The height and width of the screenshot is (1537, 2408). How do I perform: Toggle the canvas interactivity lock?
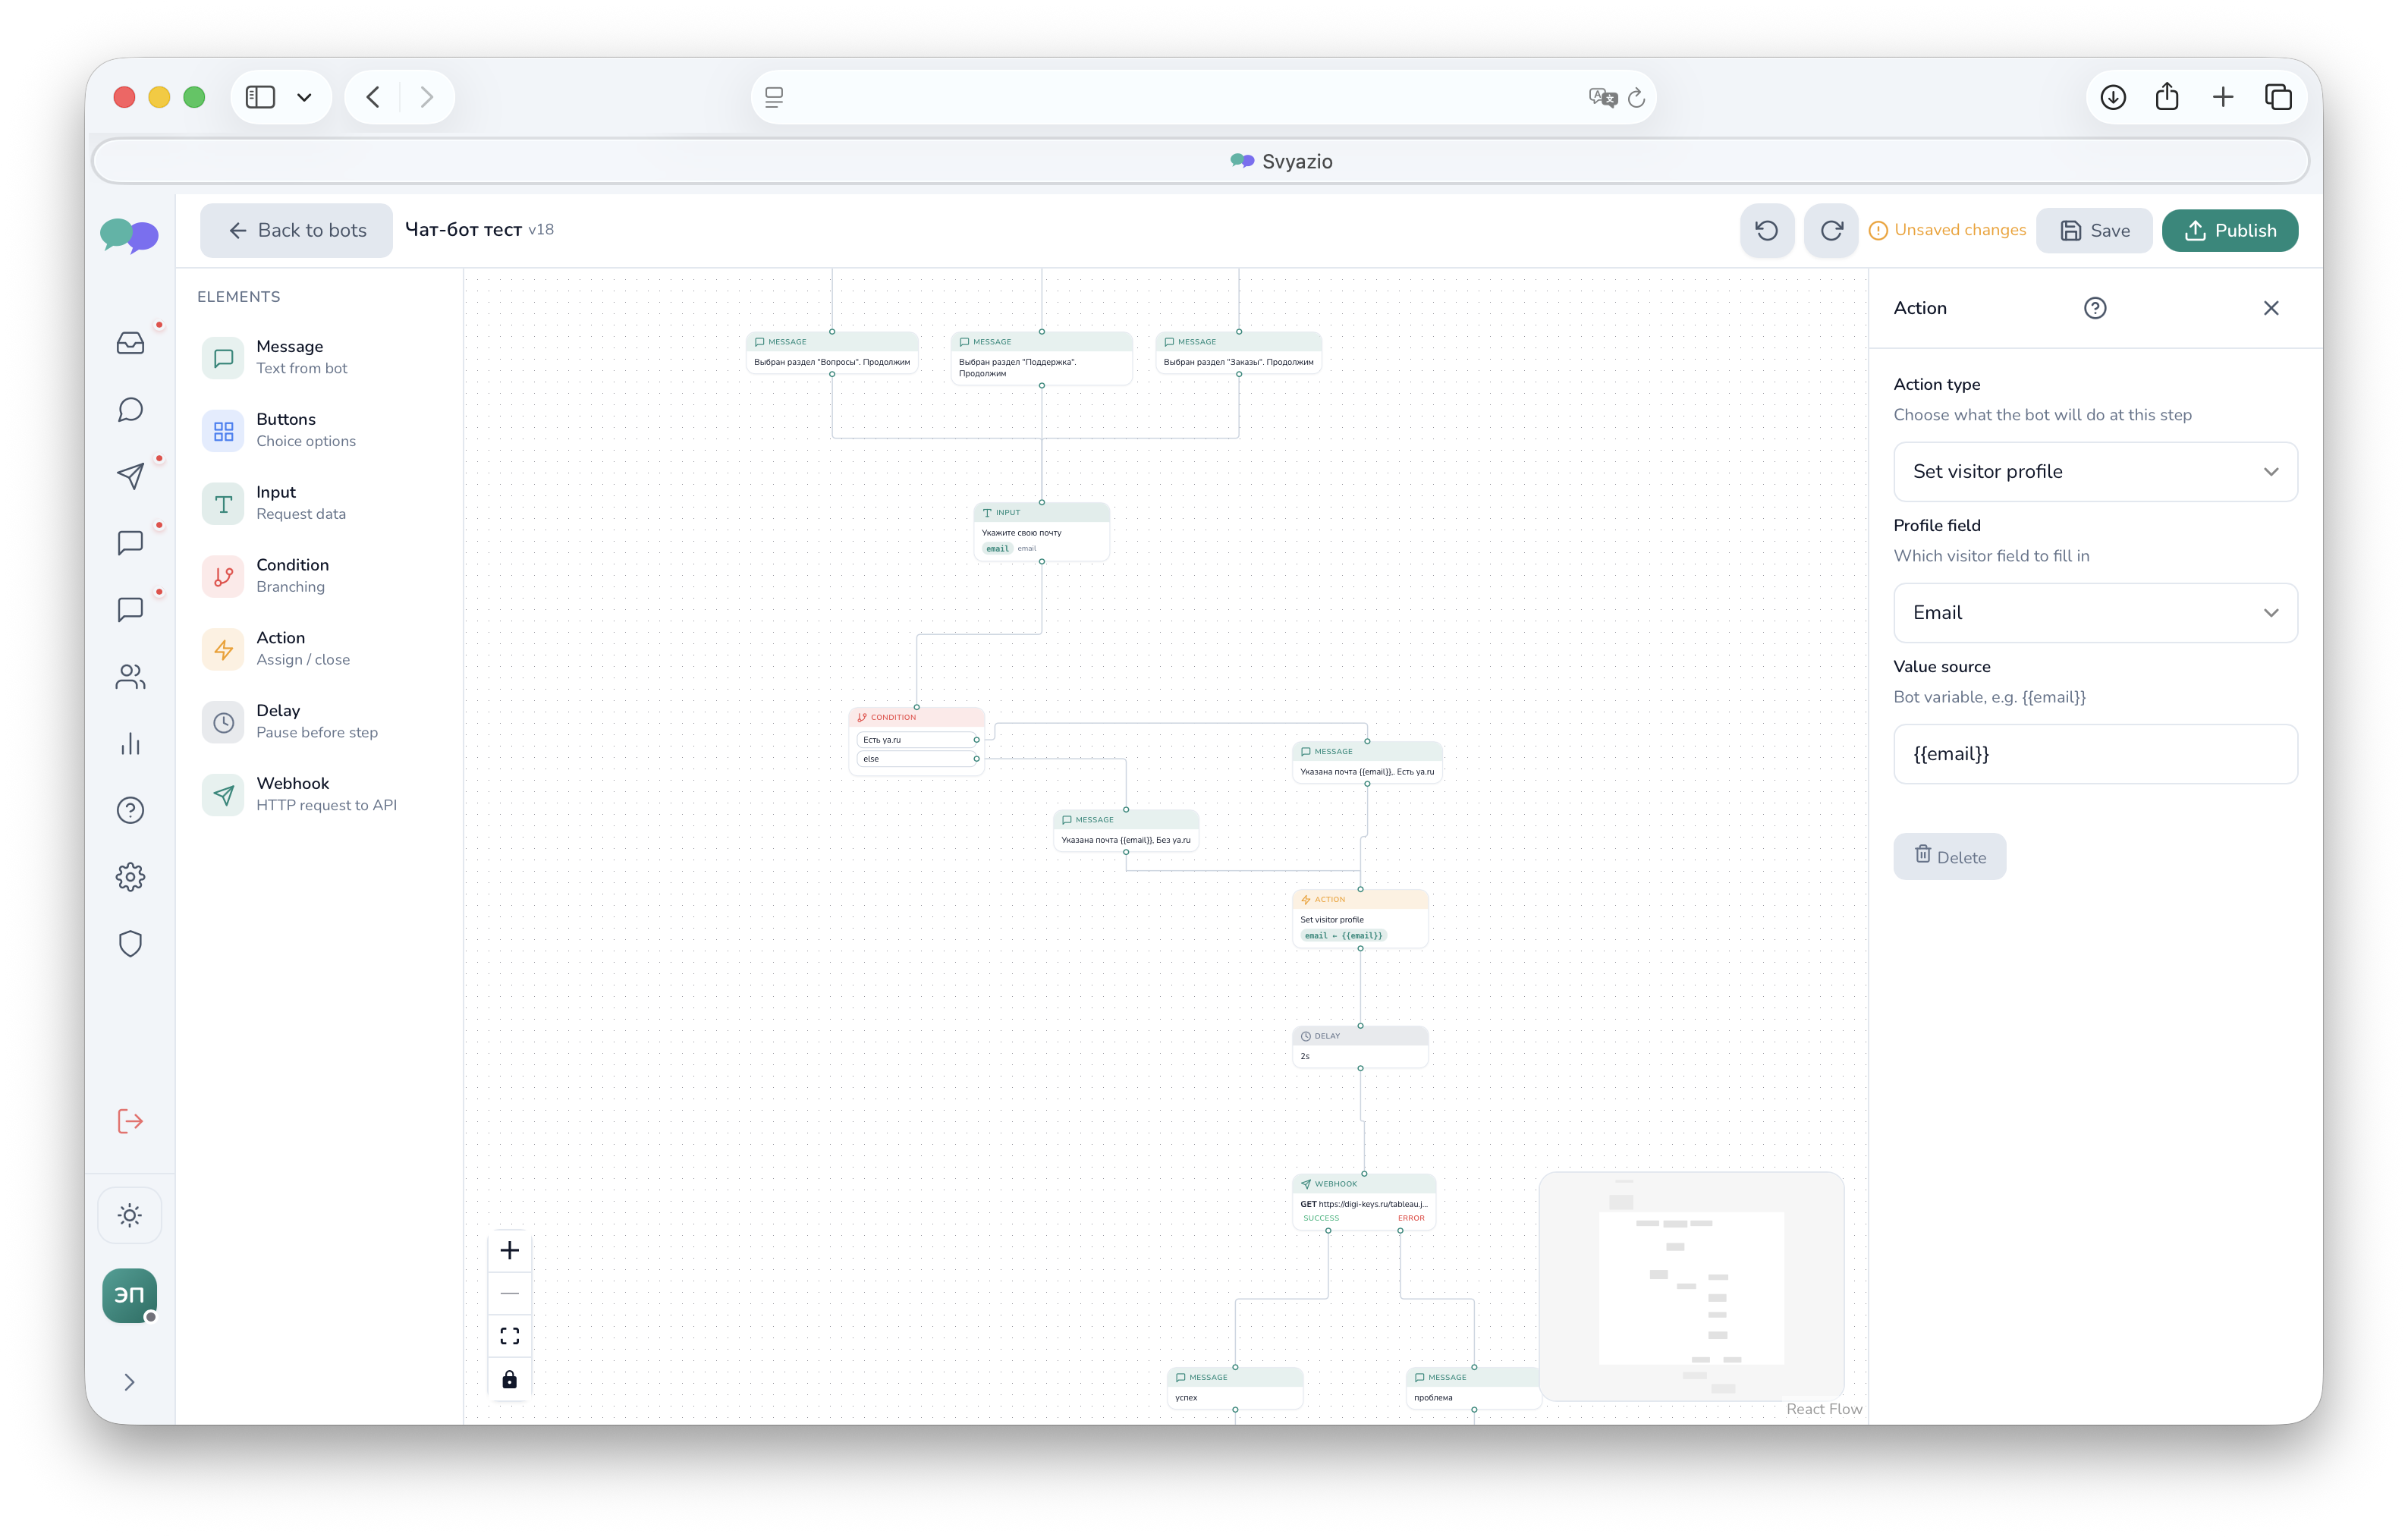[x=509, y=1380]
